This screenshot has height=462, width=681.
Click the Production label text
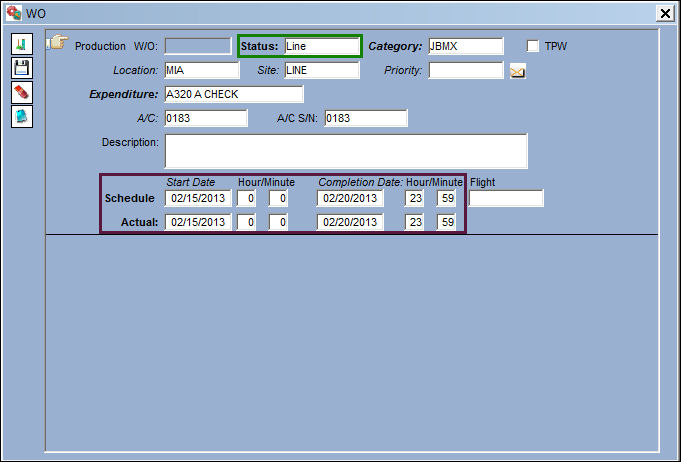pyautogui.click(x=100, y=46)
